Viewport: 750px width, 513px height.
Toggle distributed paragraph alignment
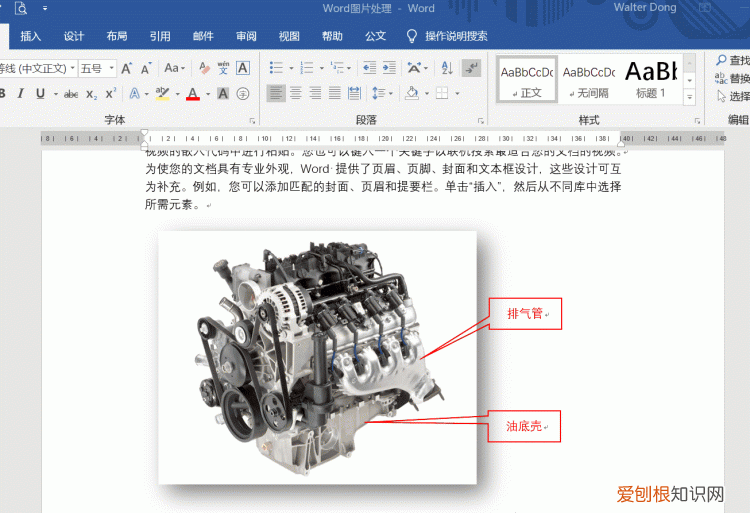pyautogui.click(x=354, y=93)
